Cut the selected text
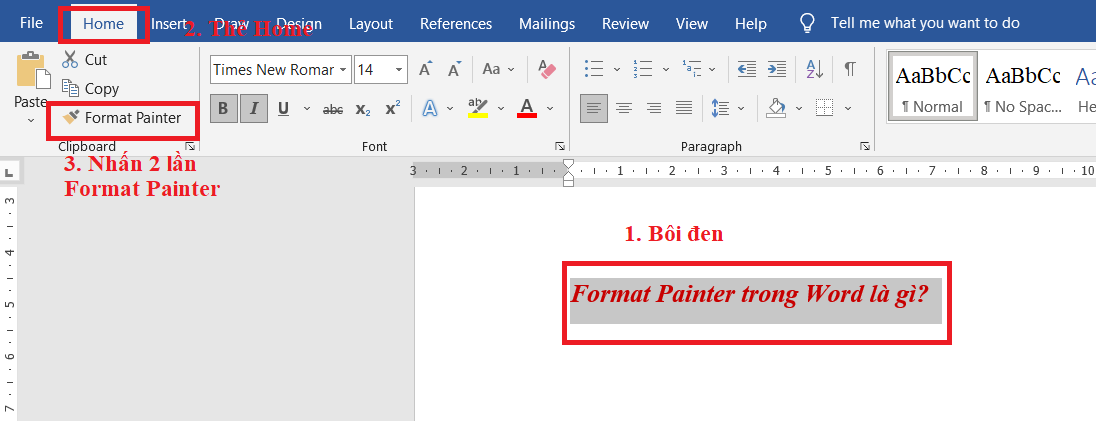The height and width of the screenshot is (421, 1096). (x=85, y=59)
